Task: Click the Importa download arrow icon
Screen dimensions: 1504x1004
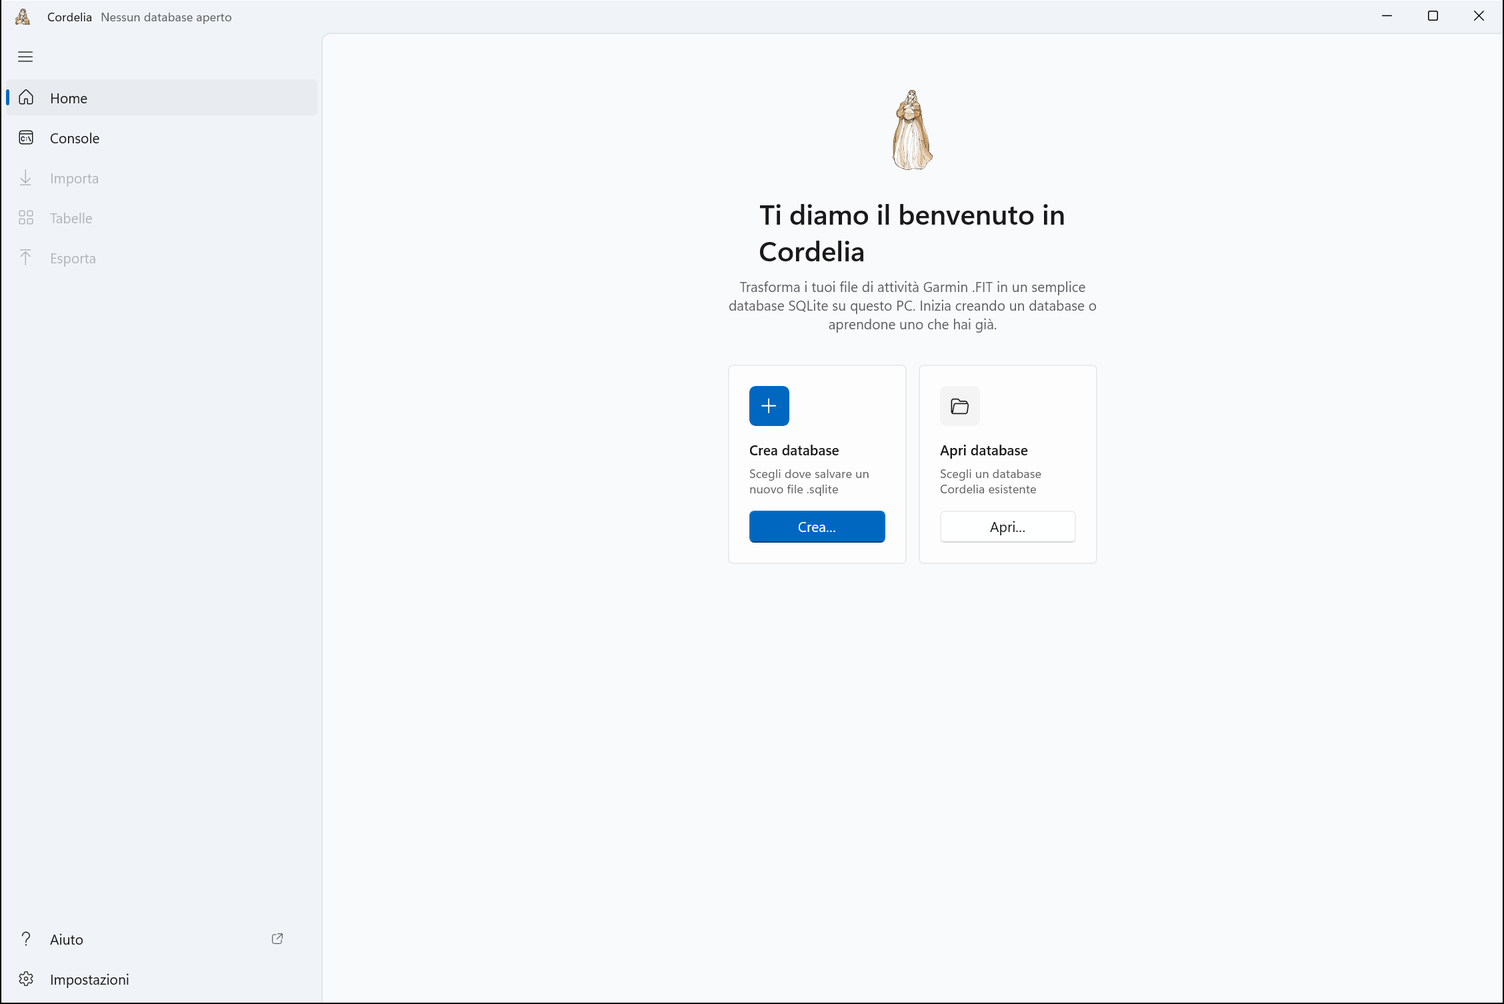Action: 26,177
